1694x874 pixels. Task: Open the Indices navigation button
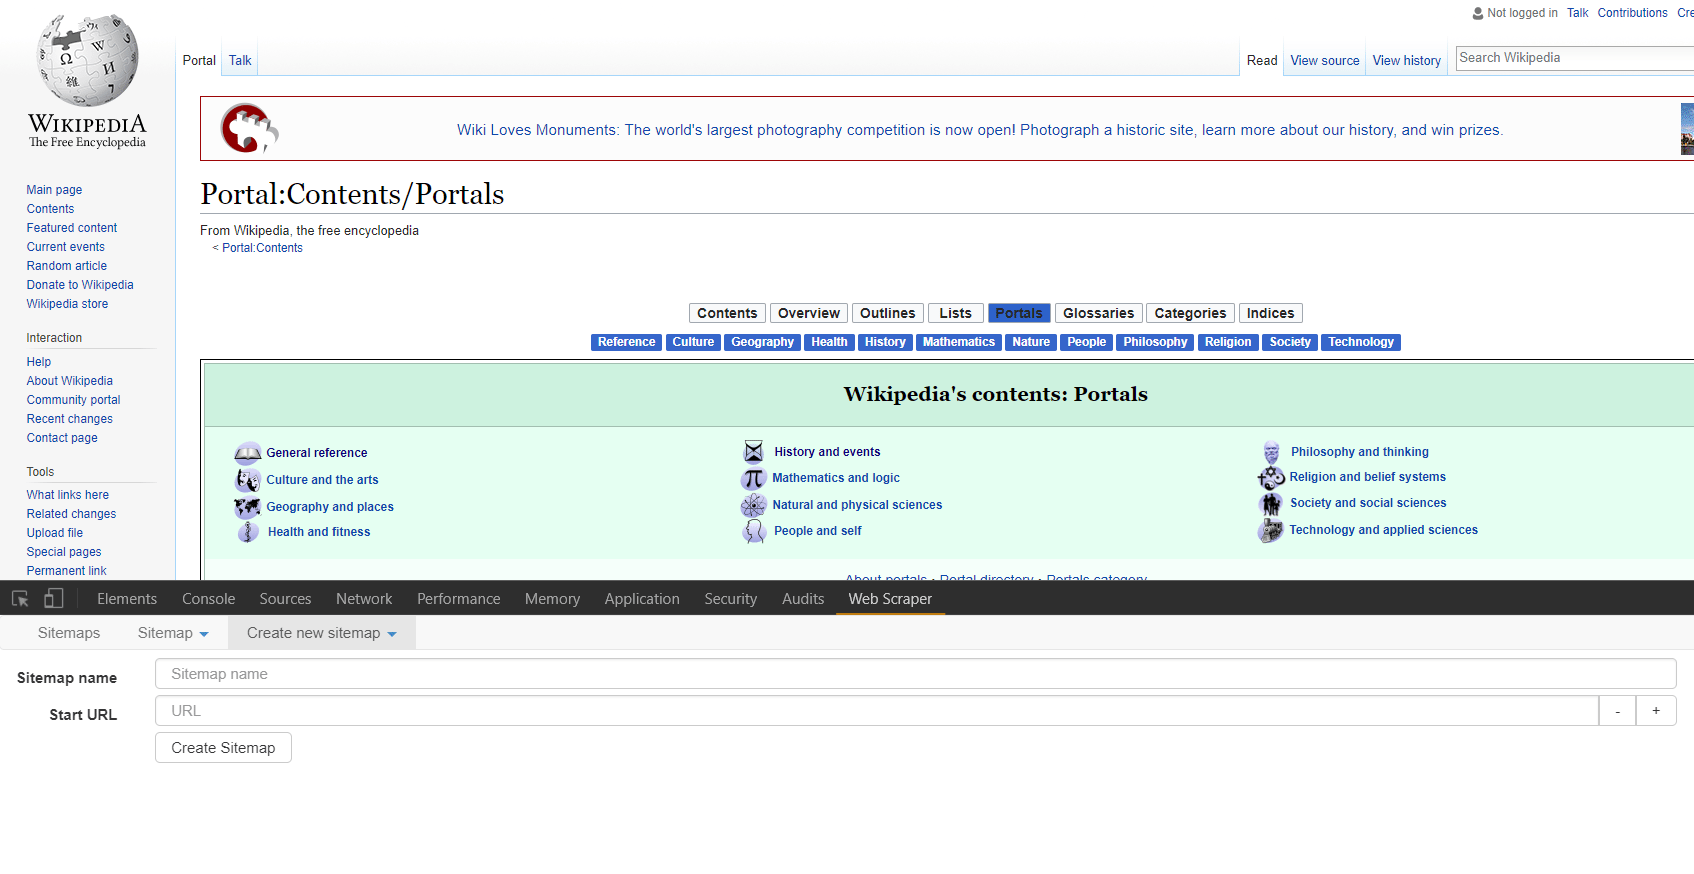(1270, 313)
